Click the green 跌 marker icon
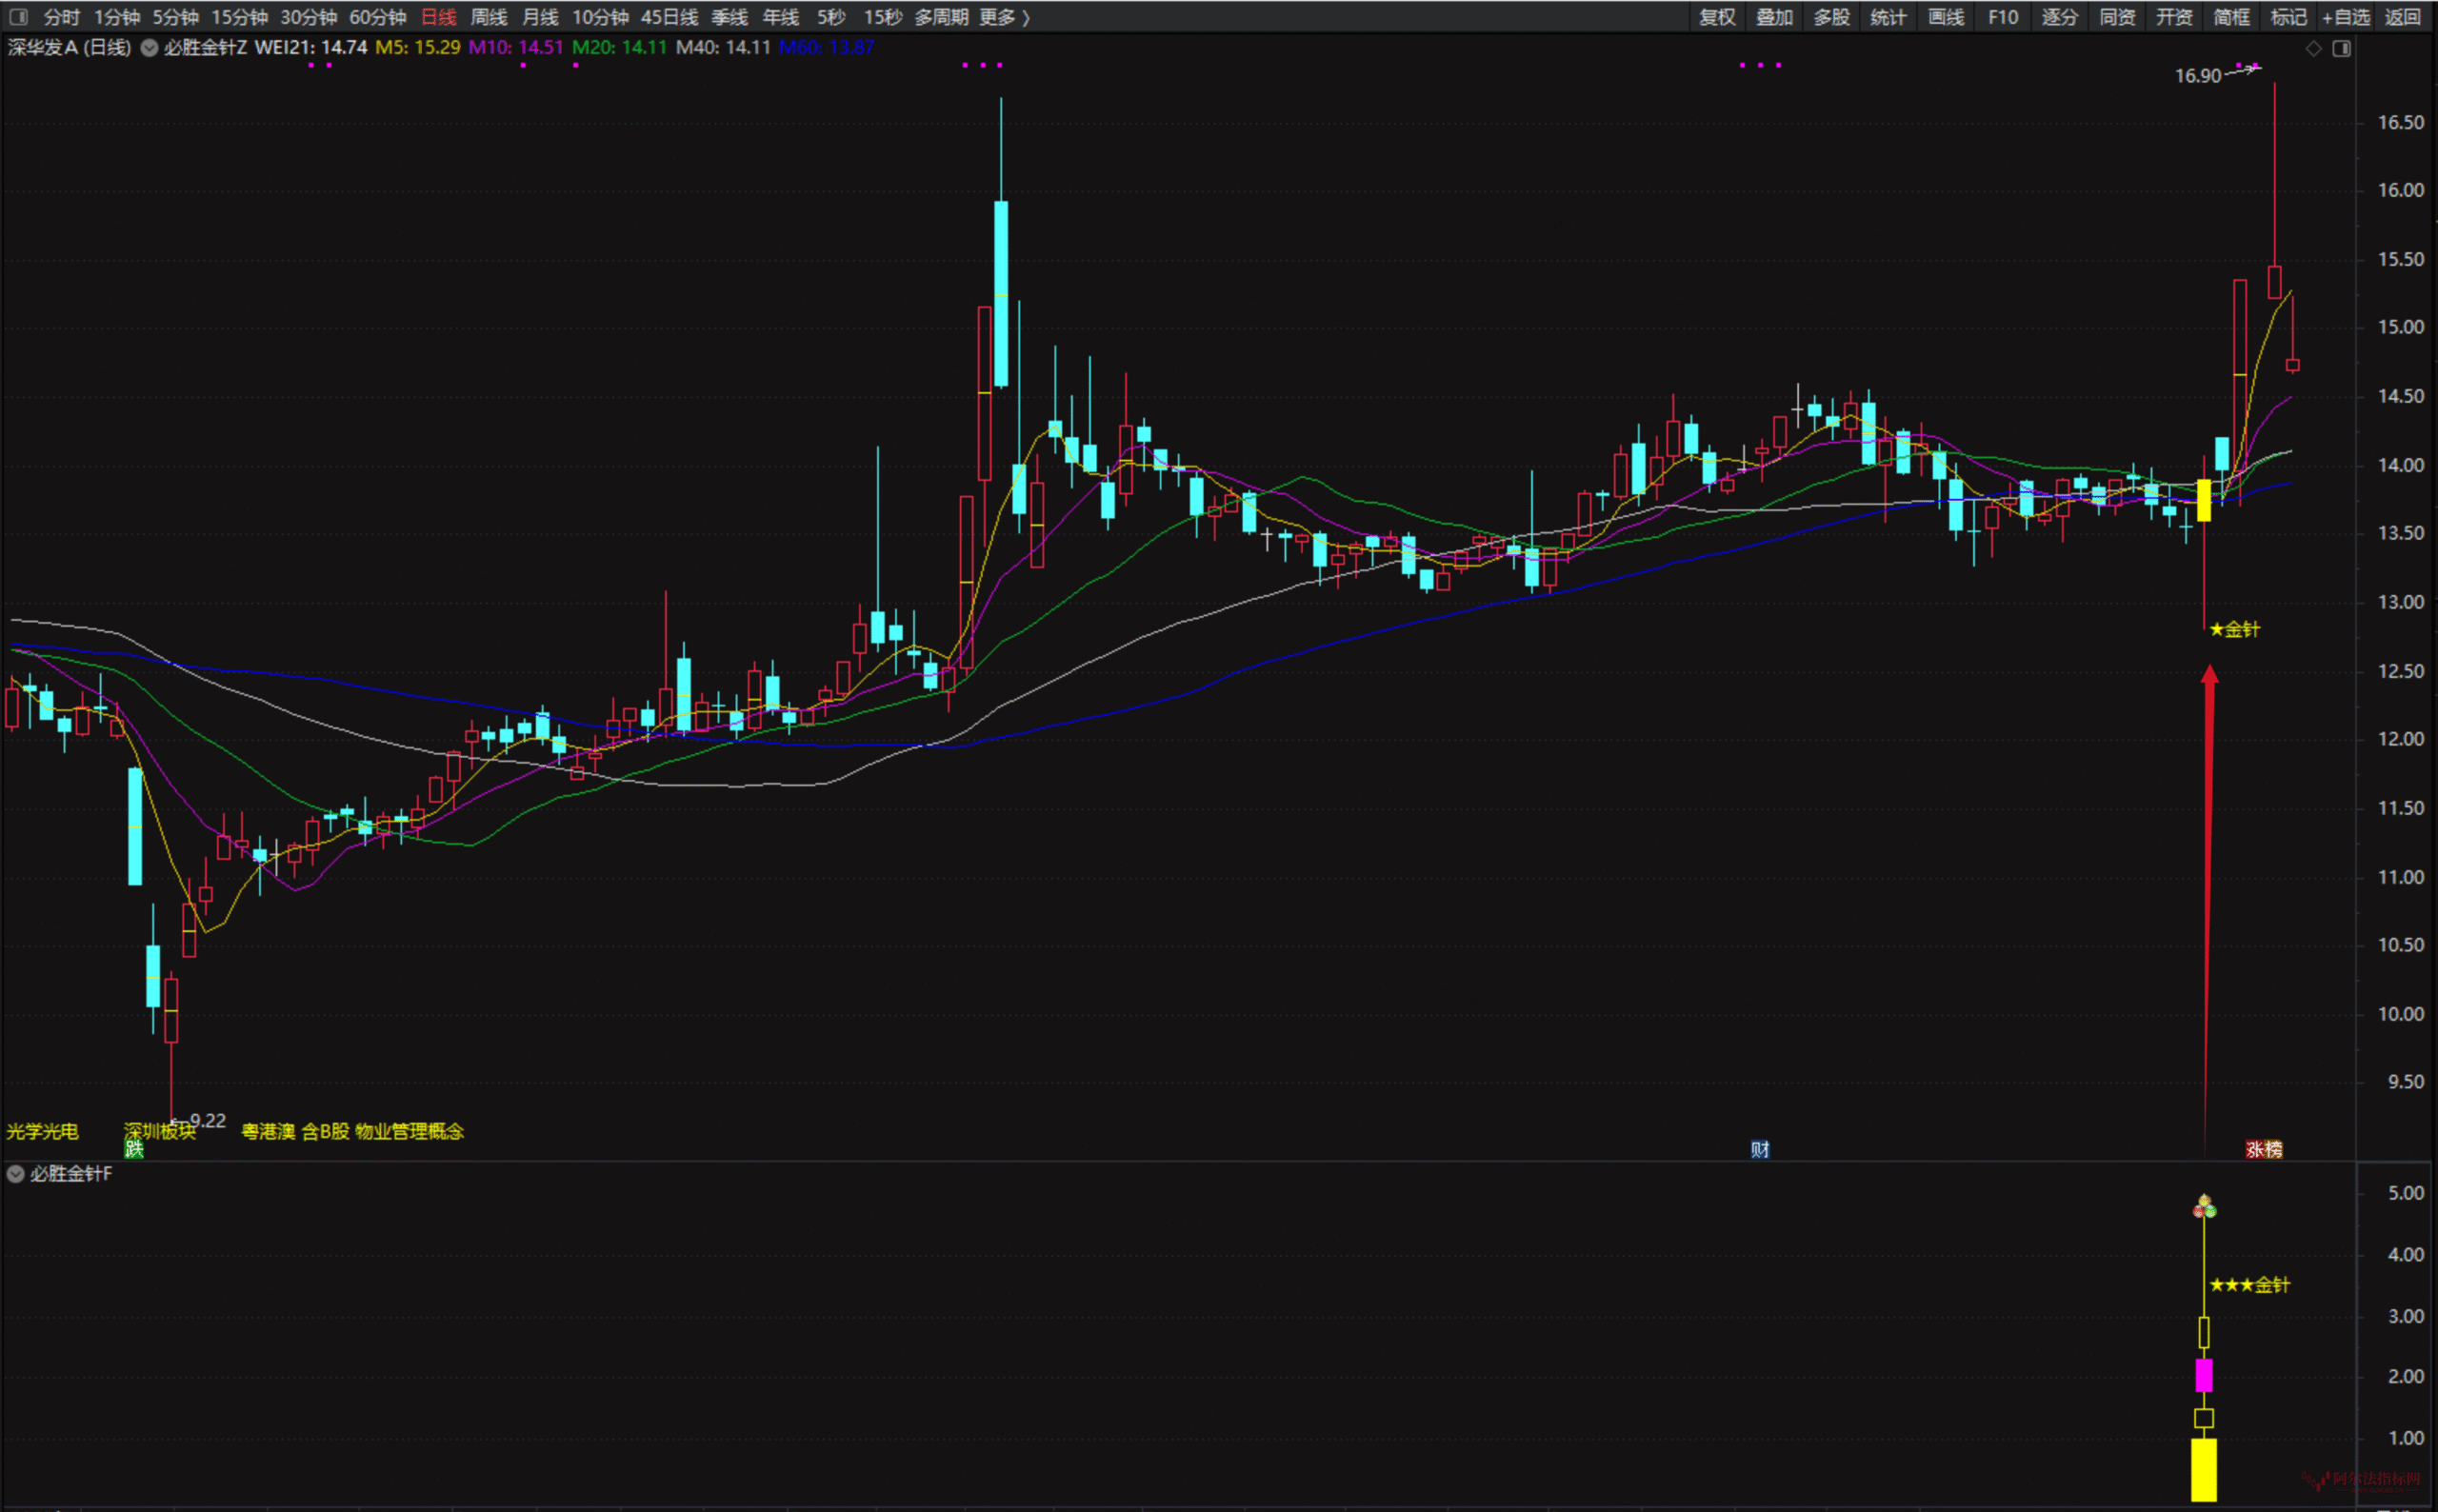 [134, 1149]
